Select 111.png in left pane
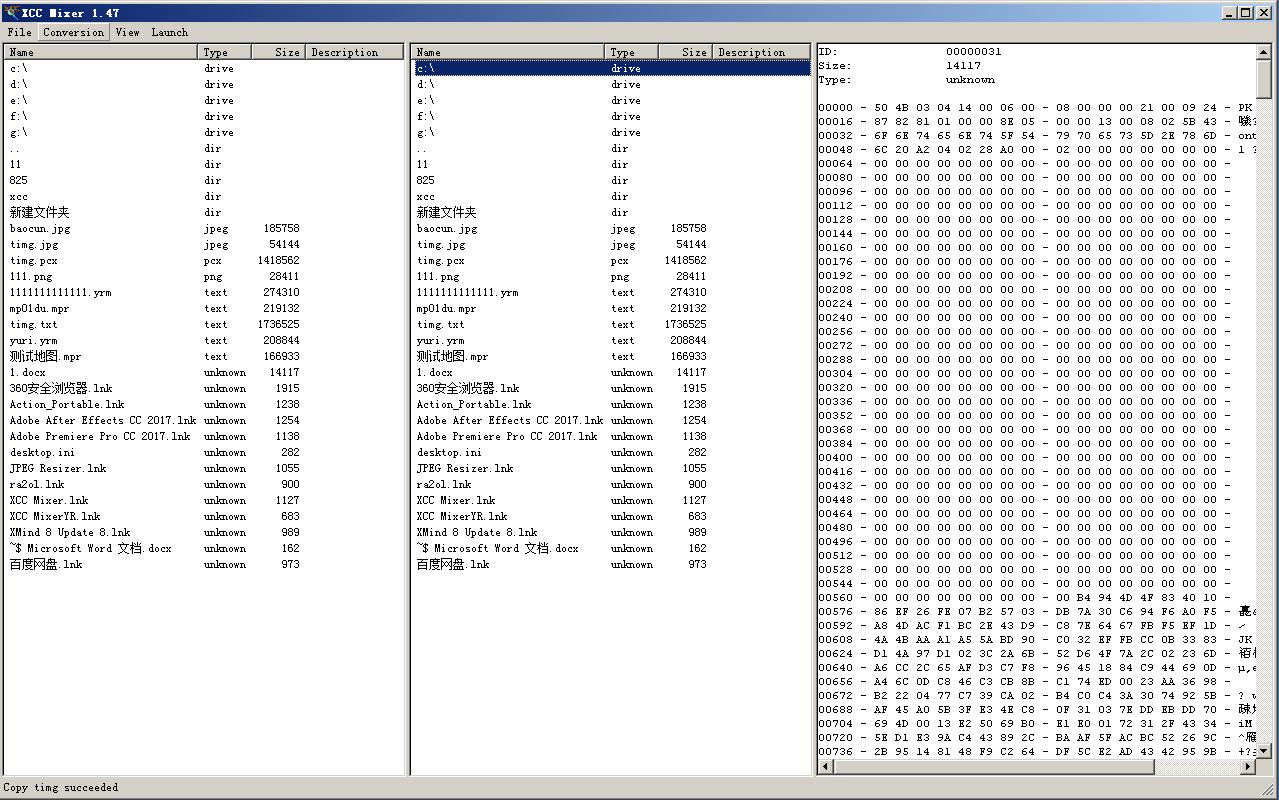 tap(31, 276)
